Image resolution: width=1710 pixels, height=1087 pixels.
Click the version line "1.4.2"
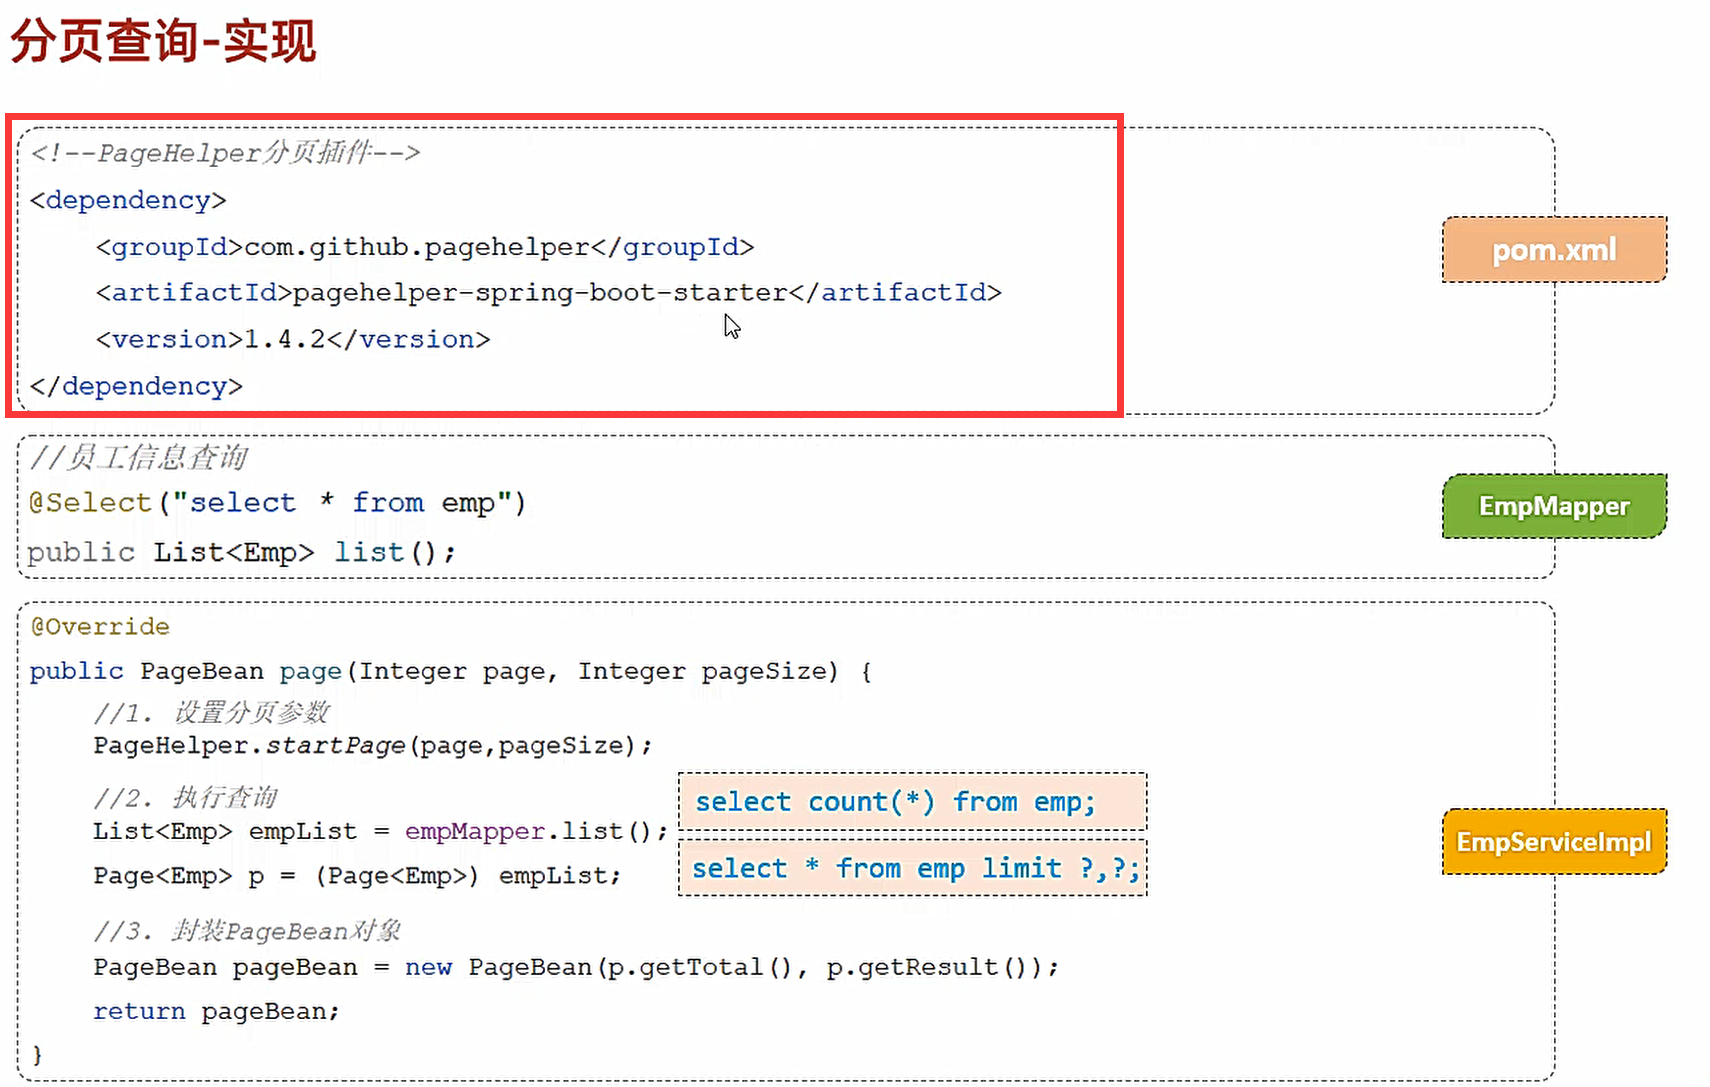pyautogui.click(x=293, y=339)
